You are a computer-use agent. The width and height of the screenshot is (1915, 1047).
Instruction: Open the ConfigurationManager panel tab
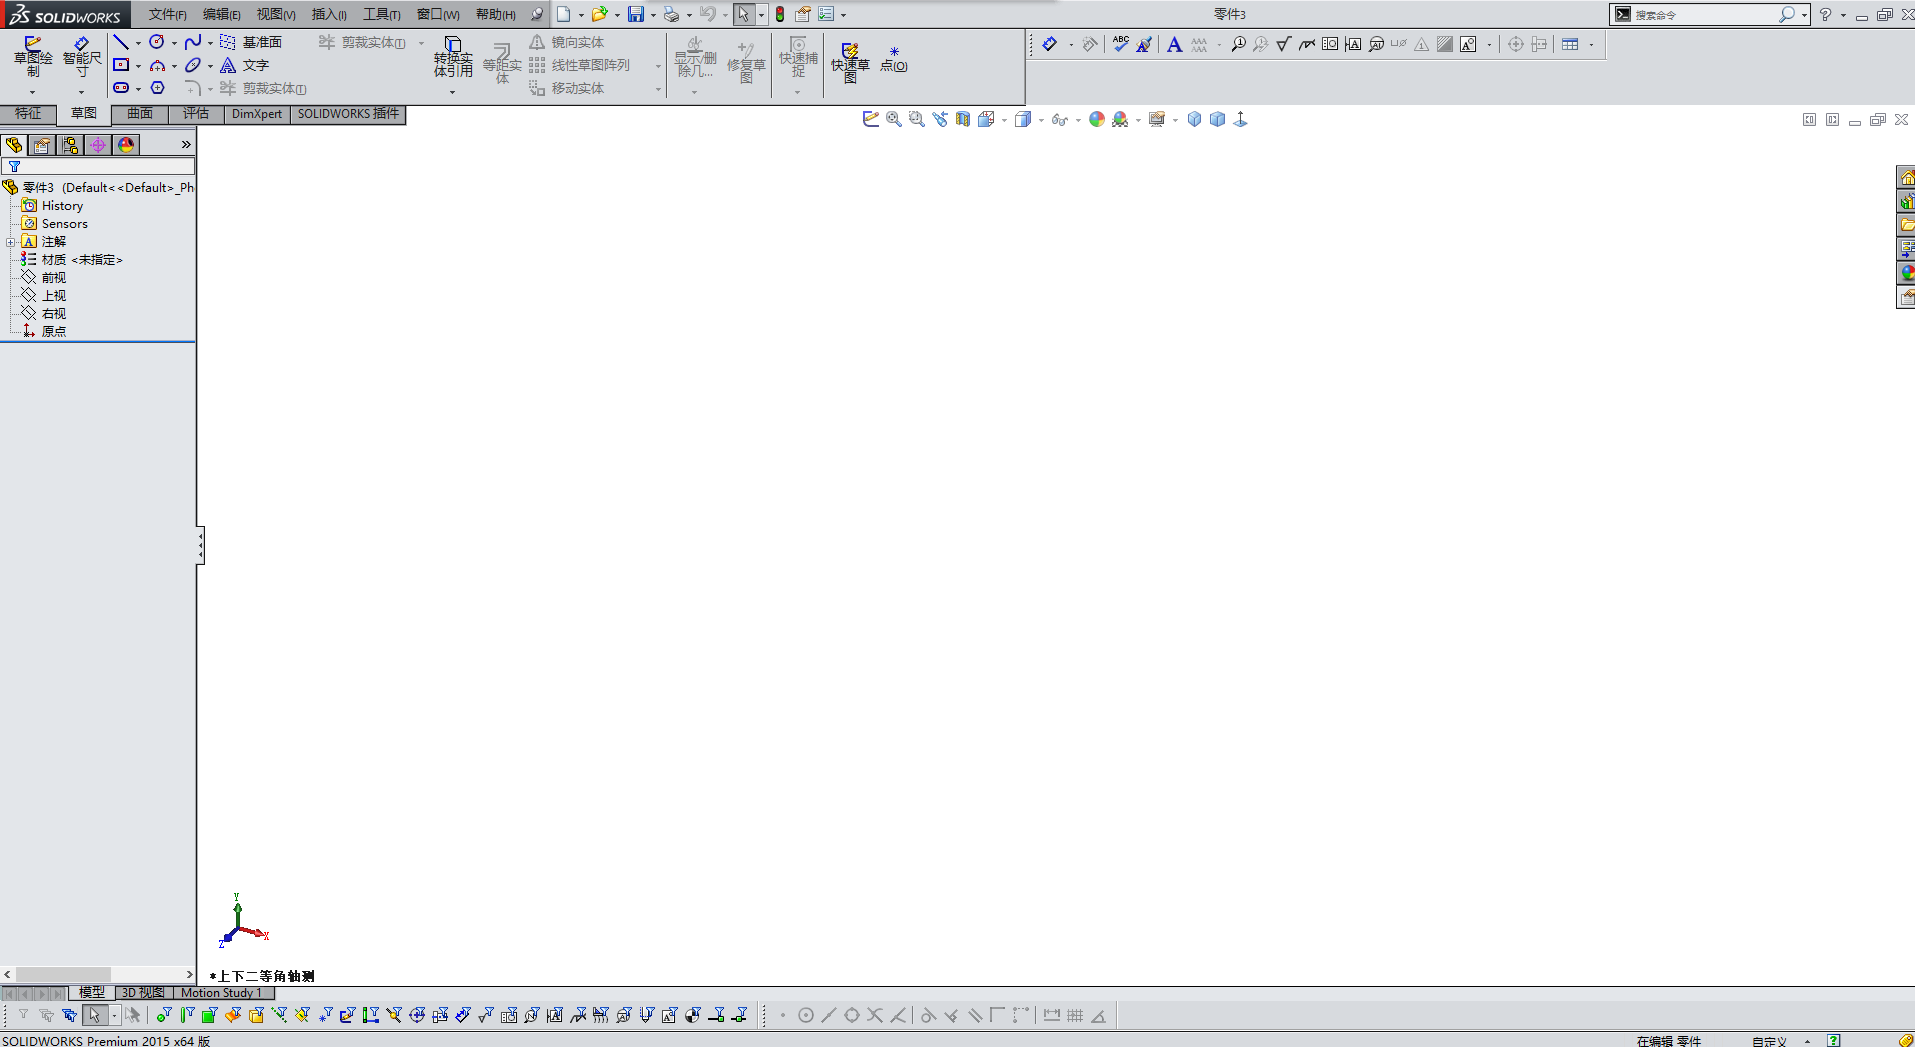click(70, 145)
